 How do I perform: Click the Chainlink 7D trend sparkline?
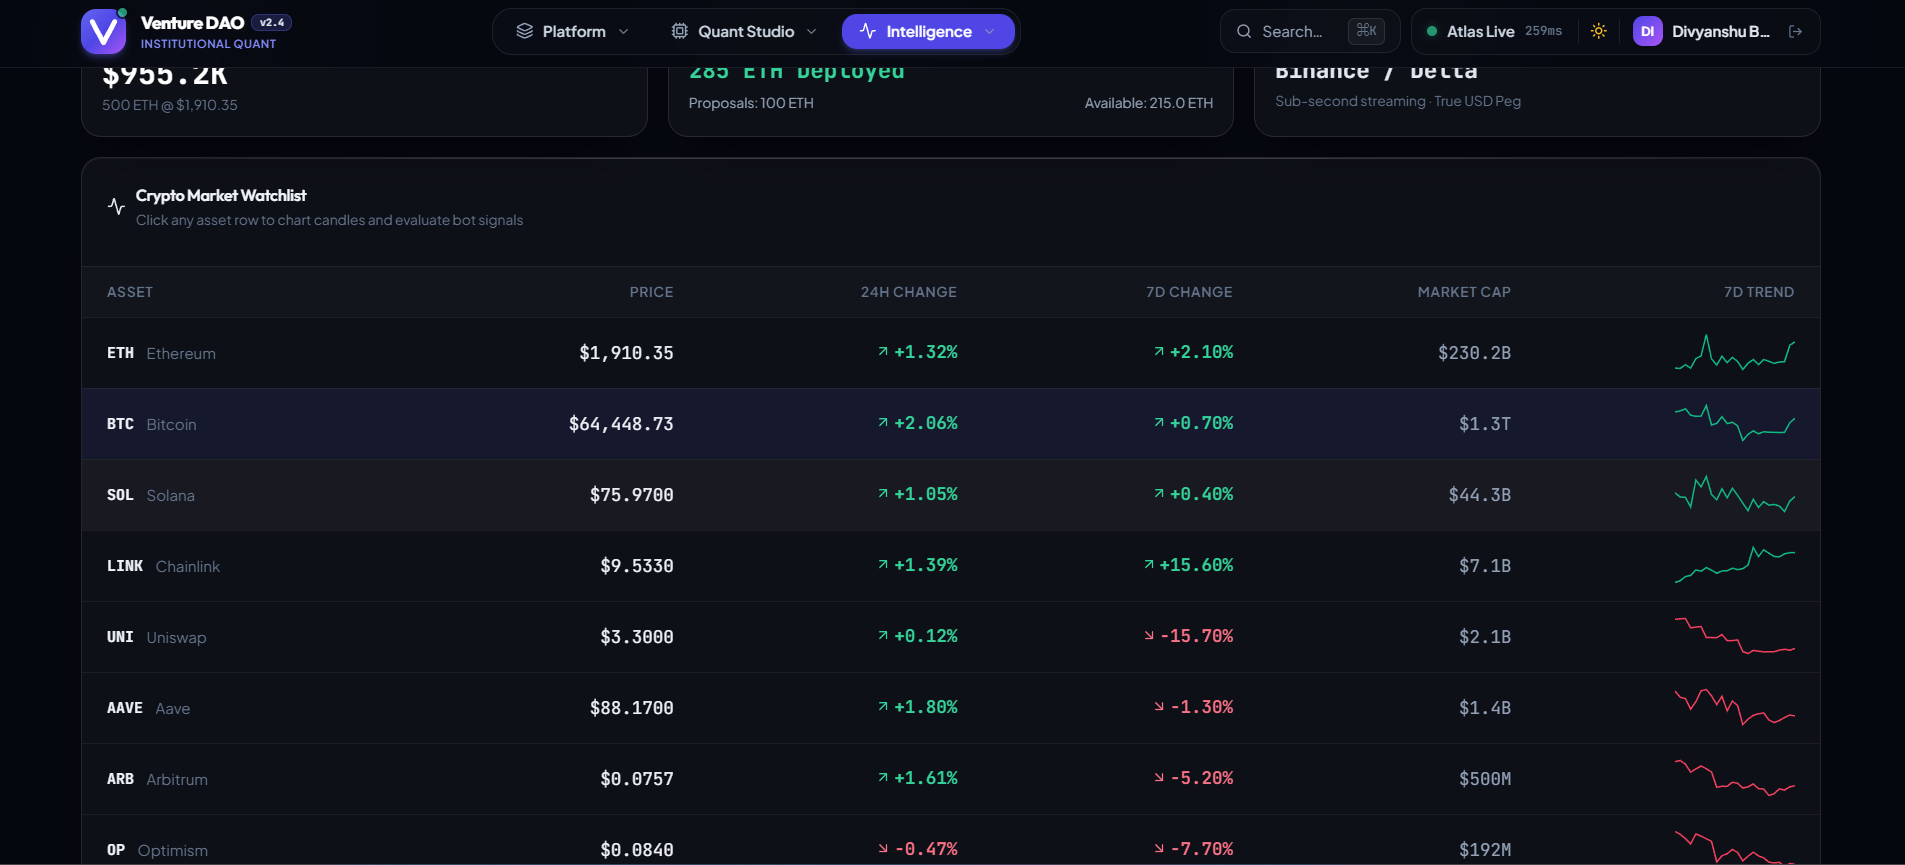point(1735,565)
